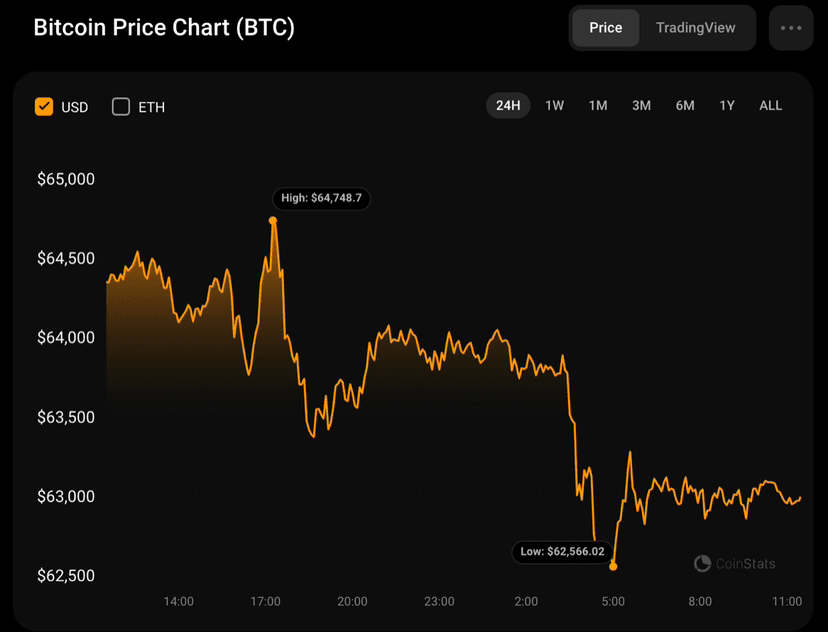The image size is (828, 632).
Task: Click the 17:00 time axis label
Action: (x=265, y=602)
